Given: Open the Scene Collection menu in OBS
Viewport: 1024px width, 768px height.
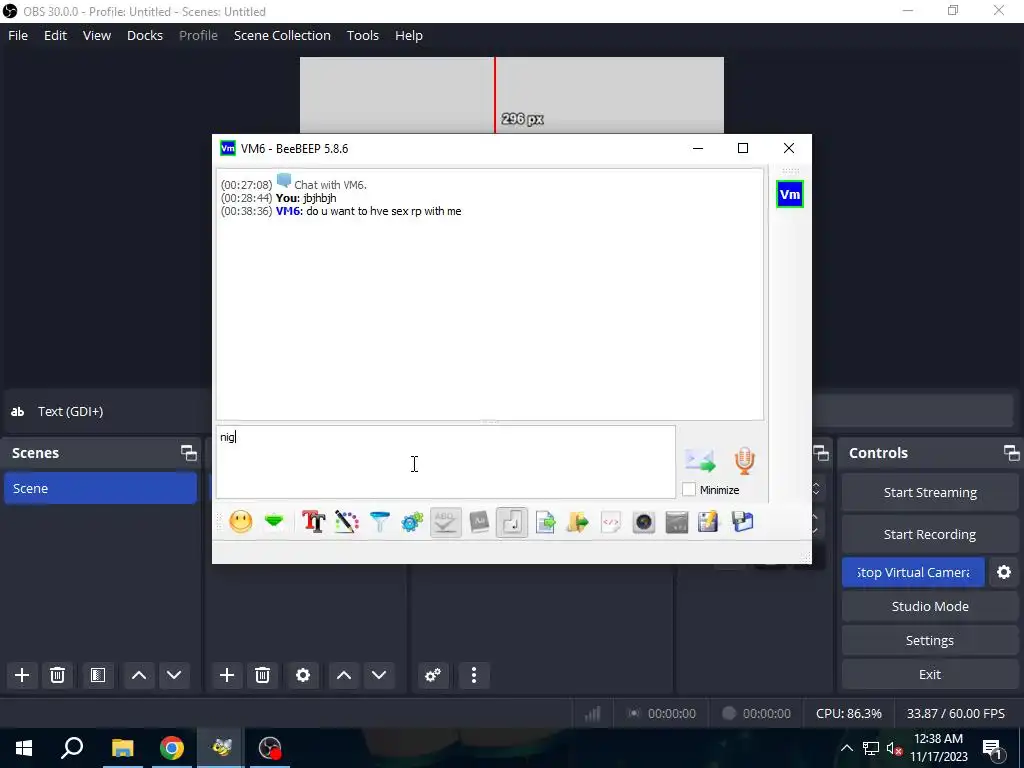Looking at the screenshot, I should [282, 35].
